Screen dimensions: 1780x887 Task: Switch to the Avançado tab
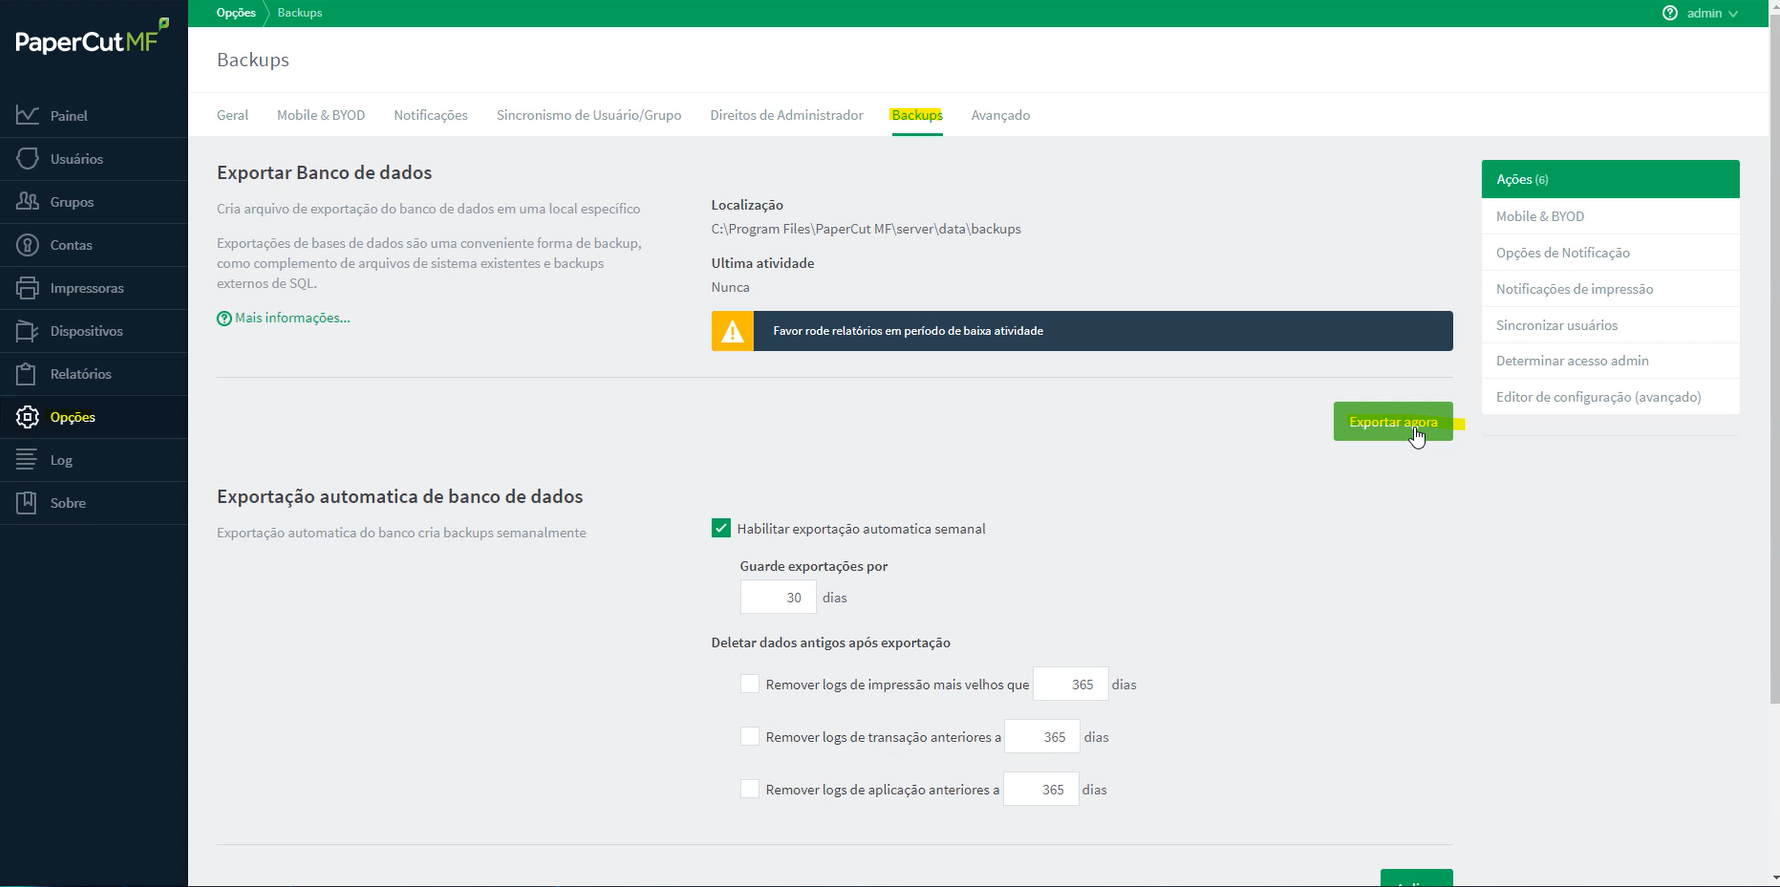pyautogui.click(x=1000, y=115)
